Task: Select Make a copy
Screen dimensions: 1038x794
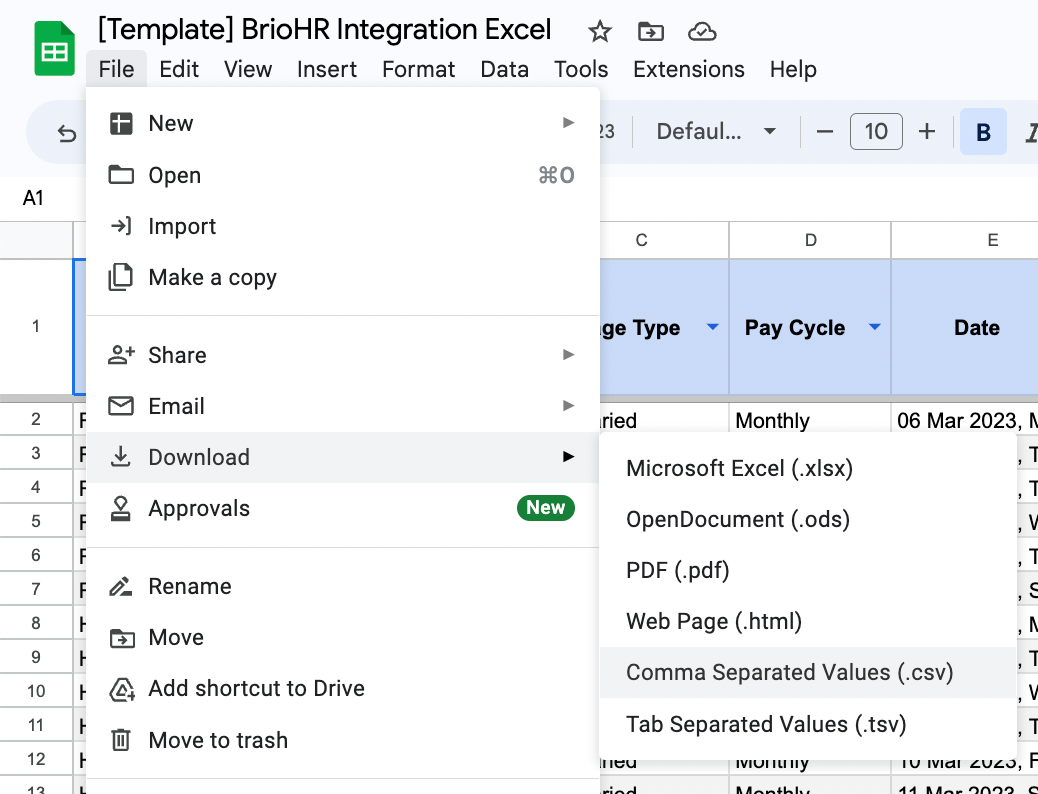Action: coord(343,277)
